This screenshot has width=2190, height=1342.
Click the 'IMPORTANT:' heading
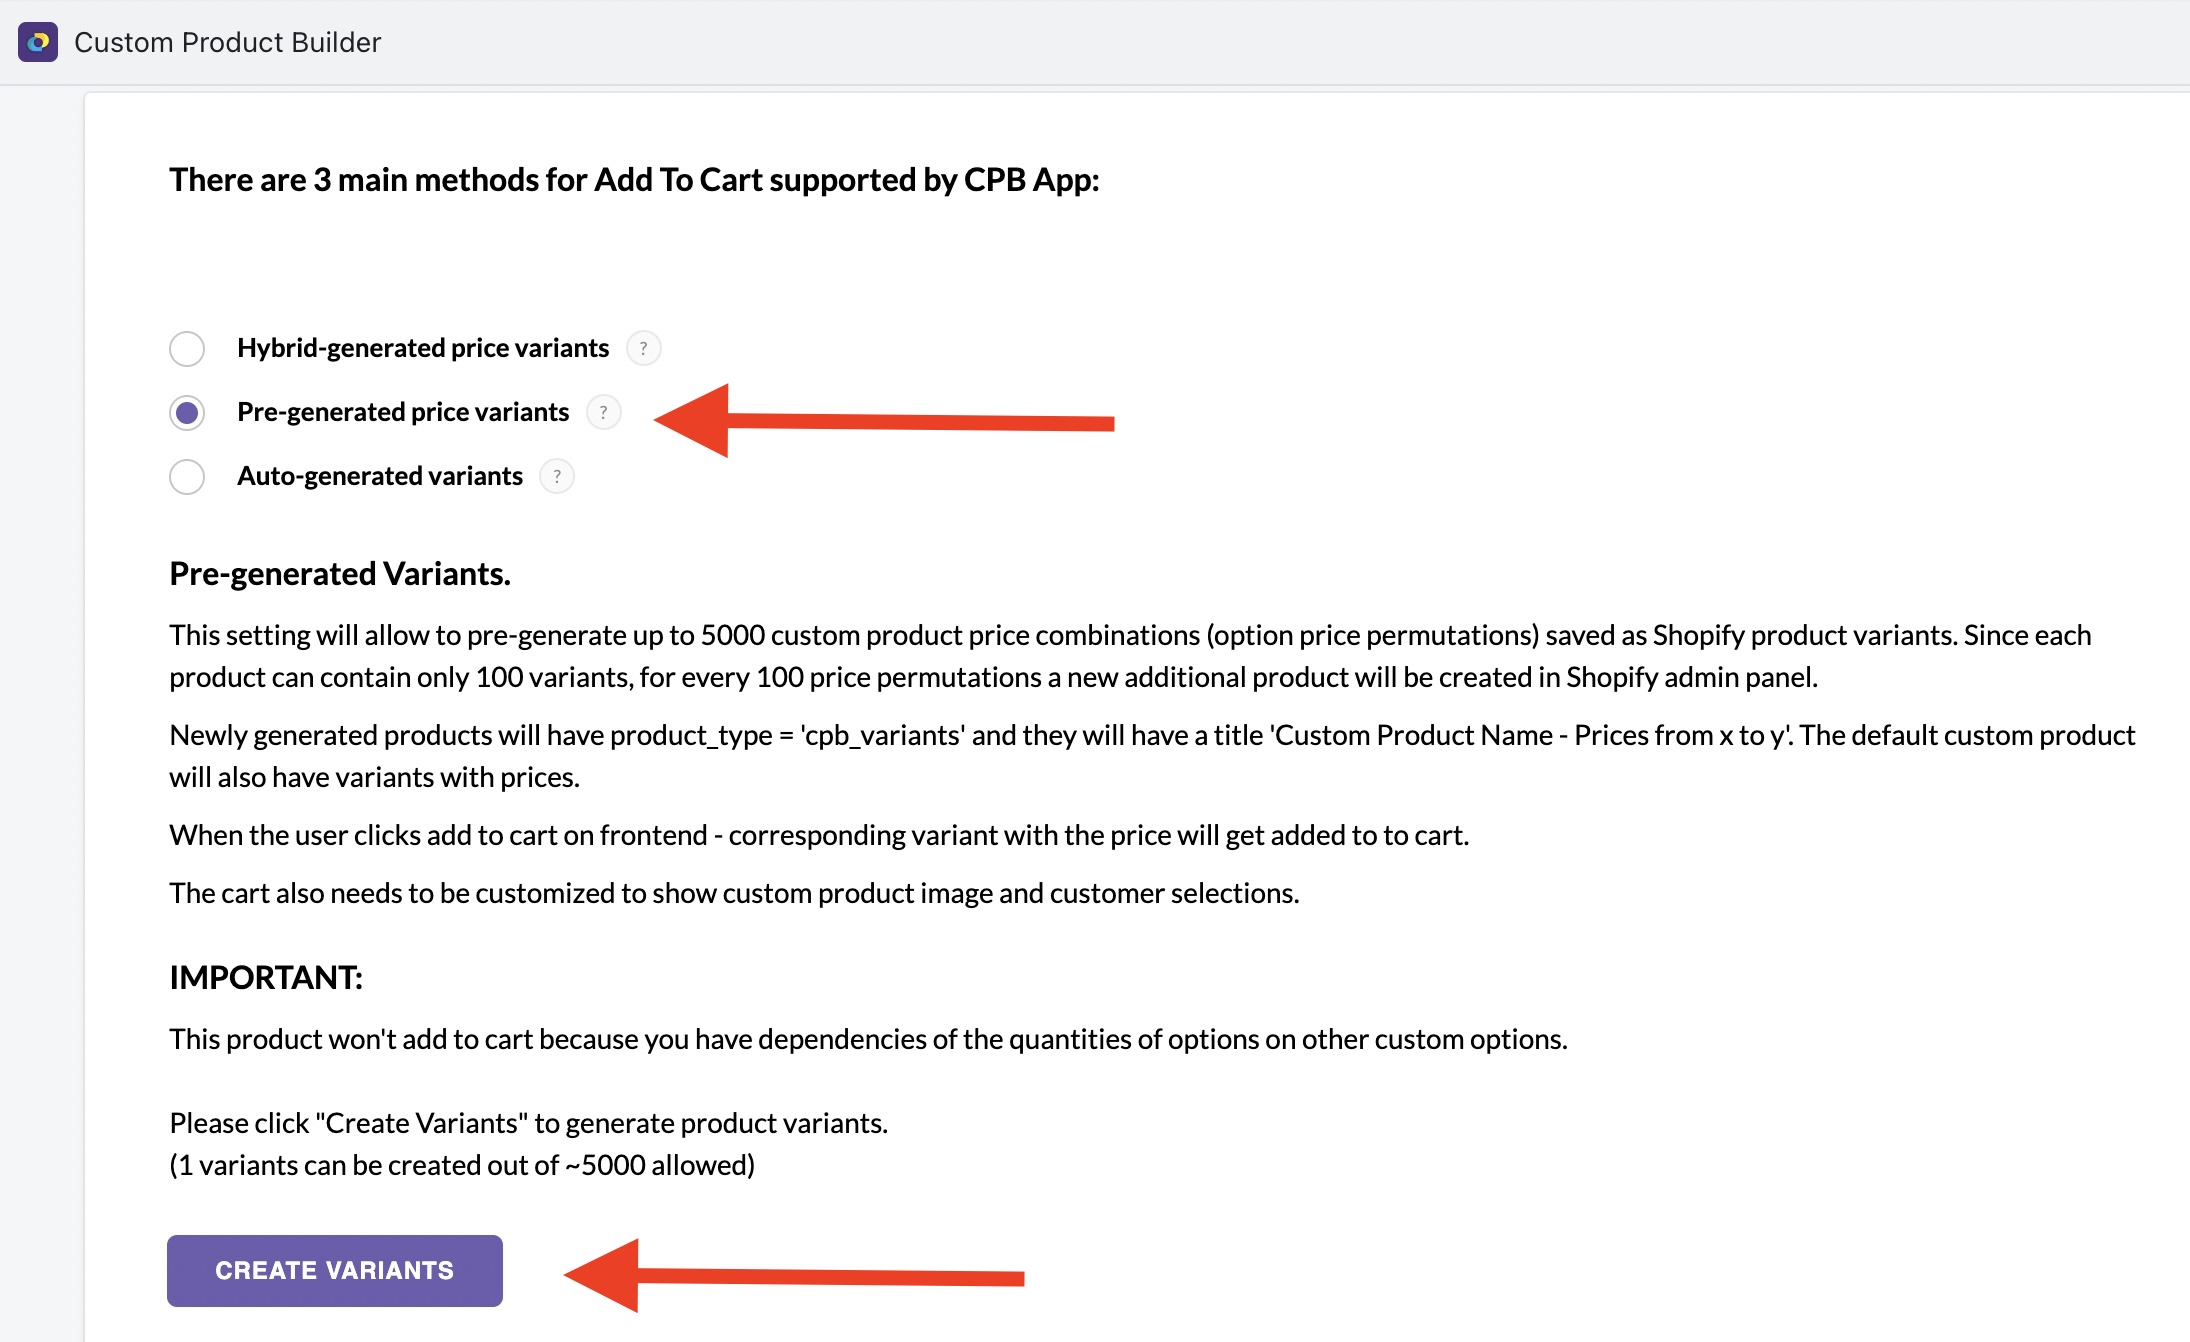point(266,977)
